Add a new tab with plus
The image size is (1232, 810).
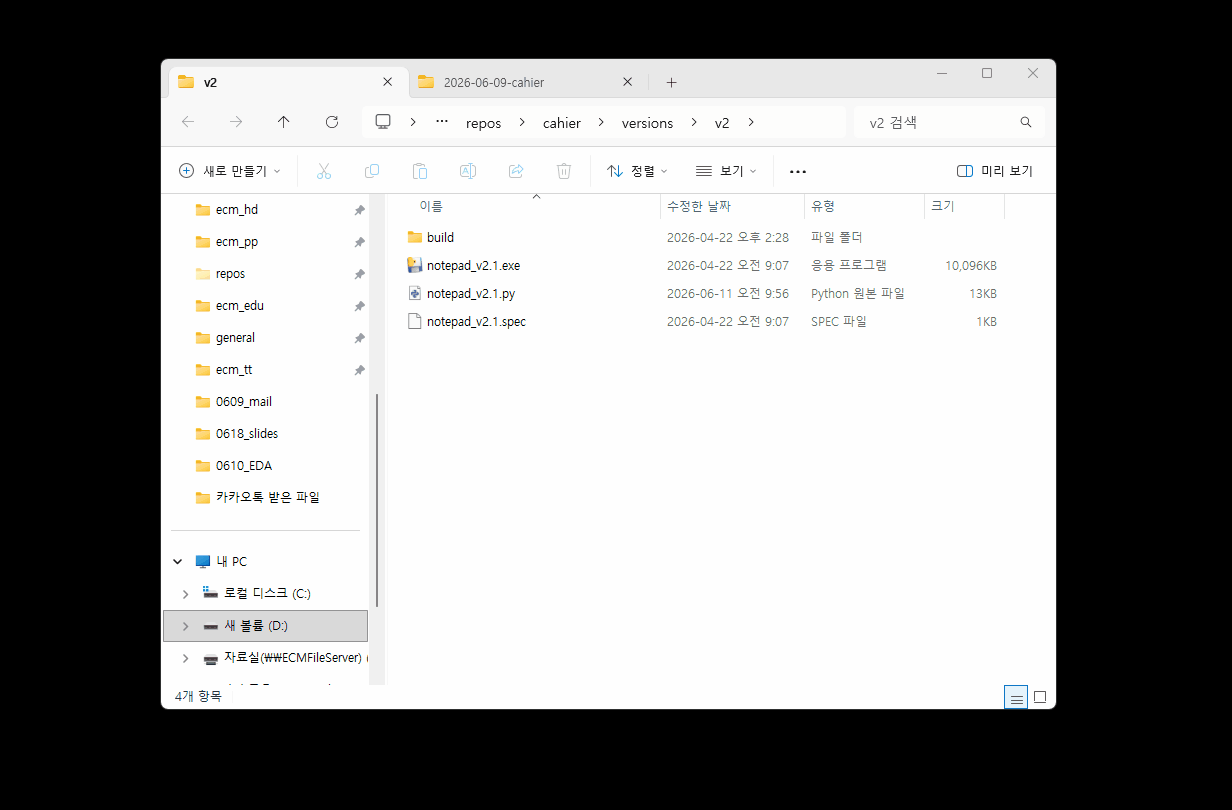coord(671,82)
